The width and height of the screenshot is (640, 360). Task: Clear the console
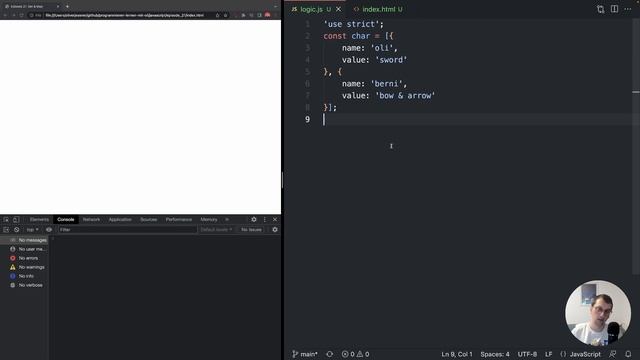[x=16, y=230]
